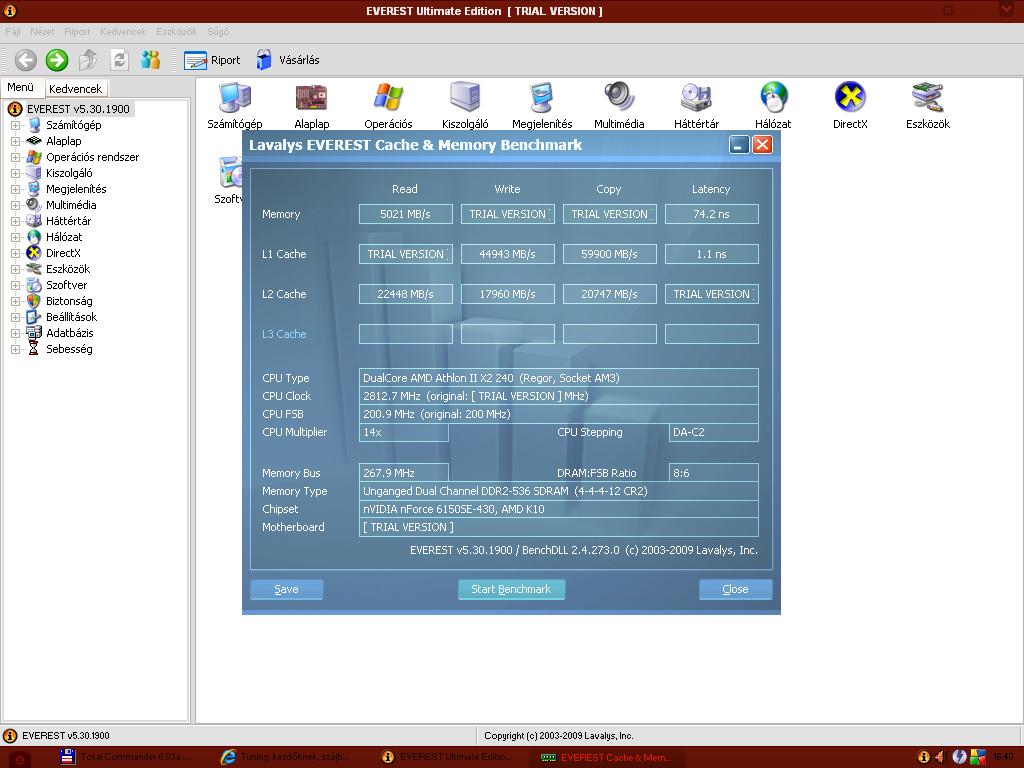Open the Kedvencek menu in menu bar
This screenshot has height=768, width=1024.
pyautogui.click(x=123, y=31)
